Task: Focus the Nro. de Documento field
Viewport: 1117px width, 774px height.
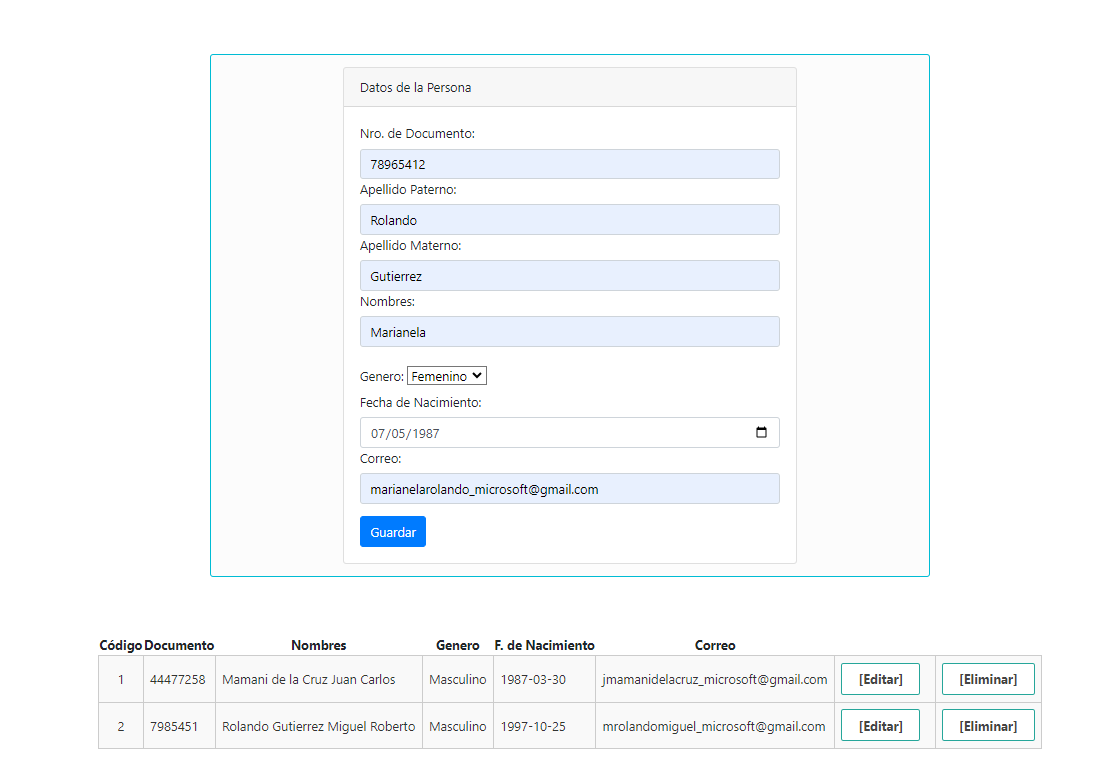Action: point(569,164)
